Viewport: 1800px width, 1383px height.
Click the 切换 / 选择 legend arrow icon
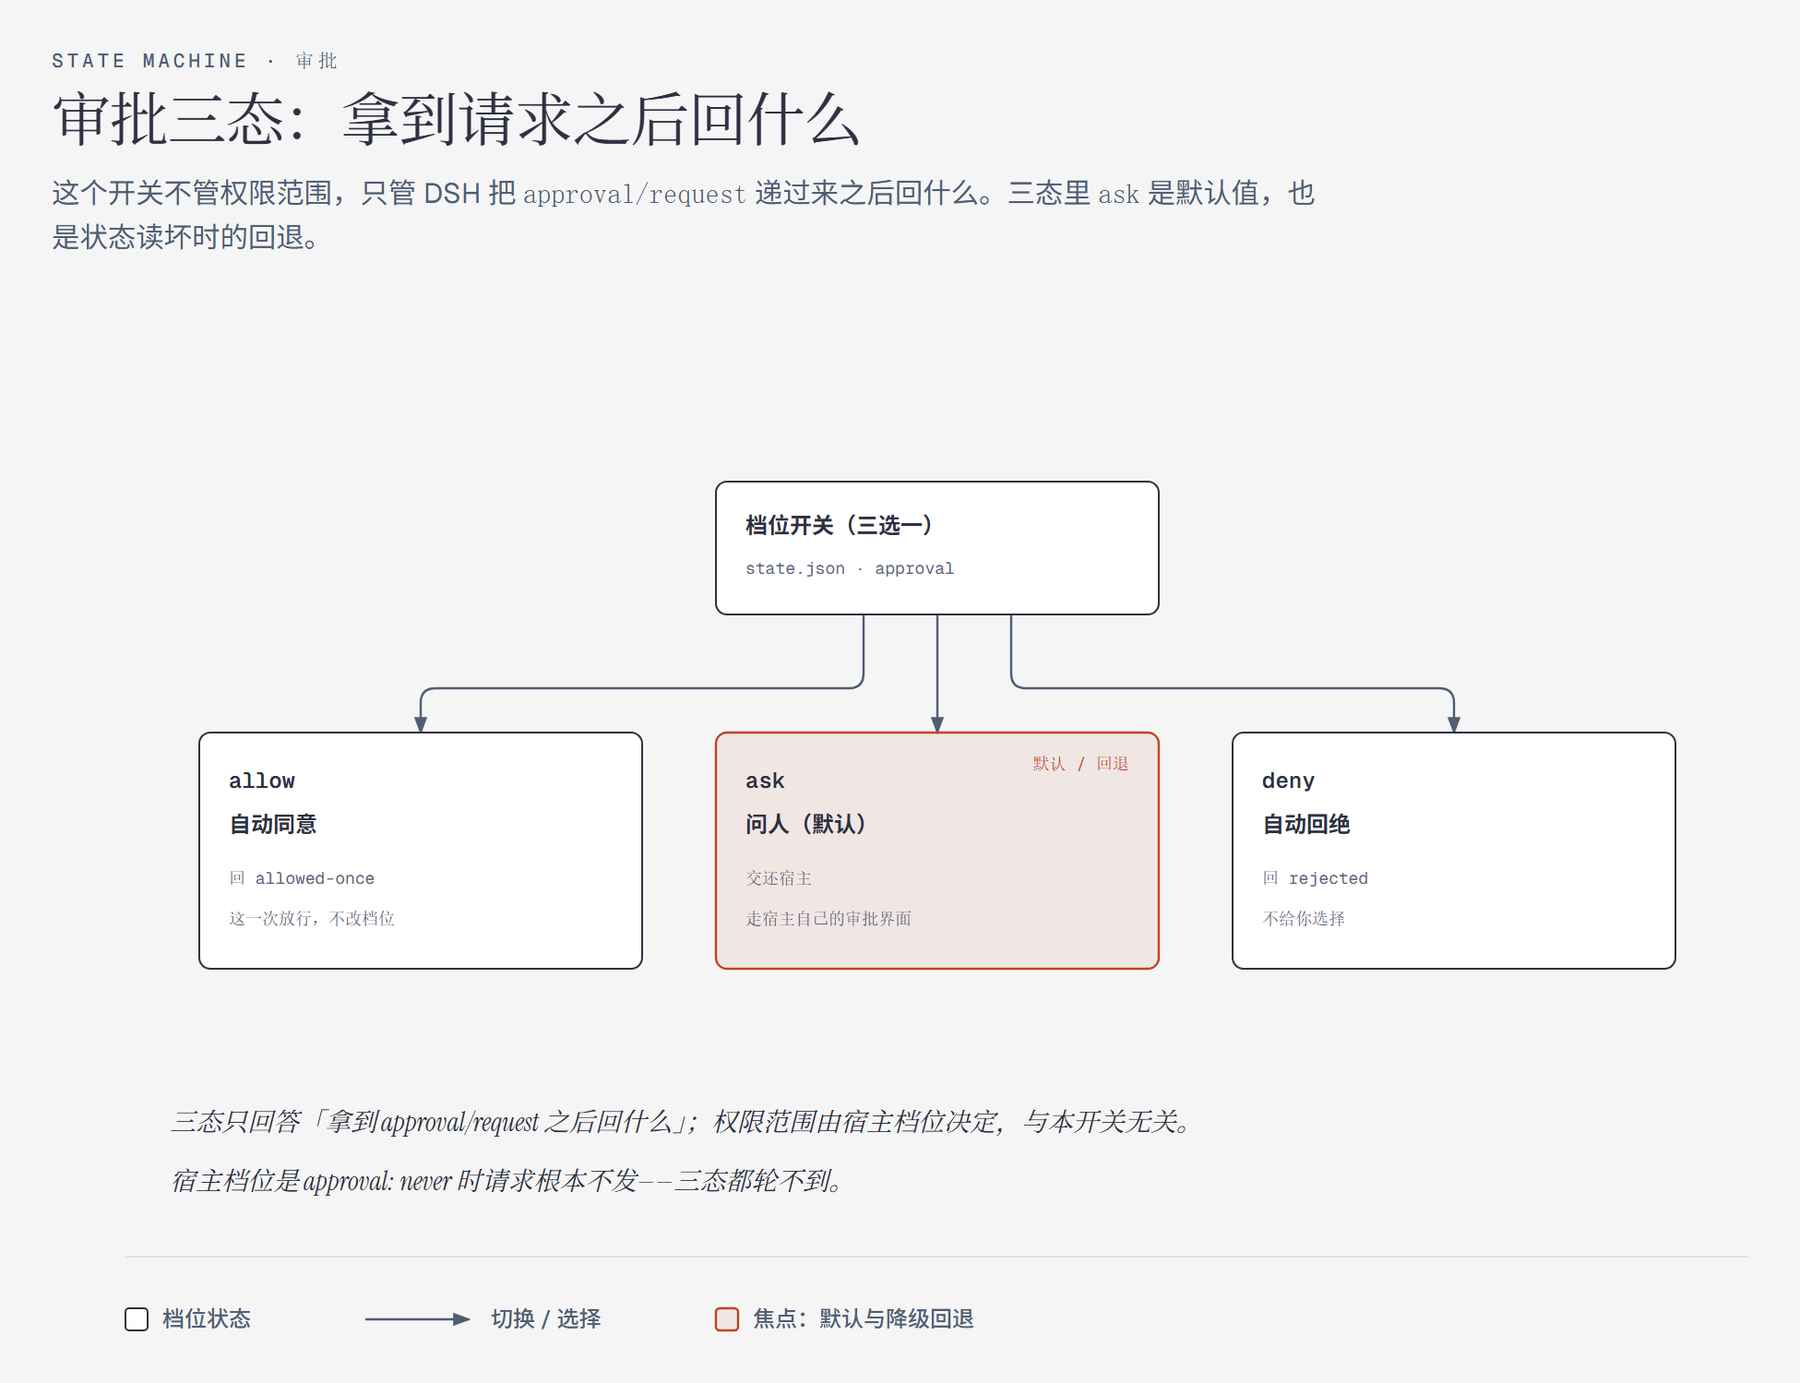pos(417,1319)
